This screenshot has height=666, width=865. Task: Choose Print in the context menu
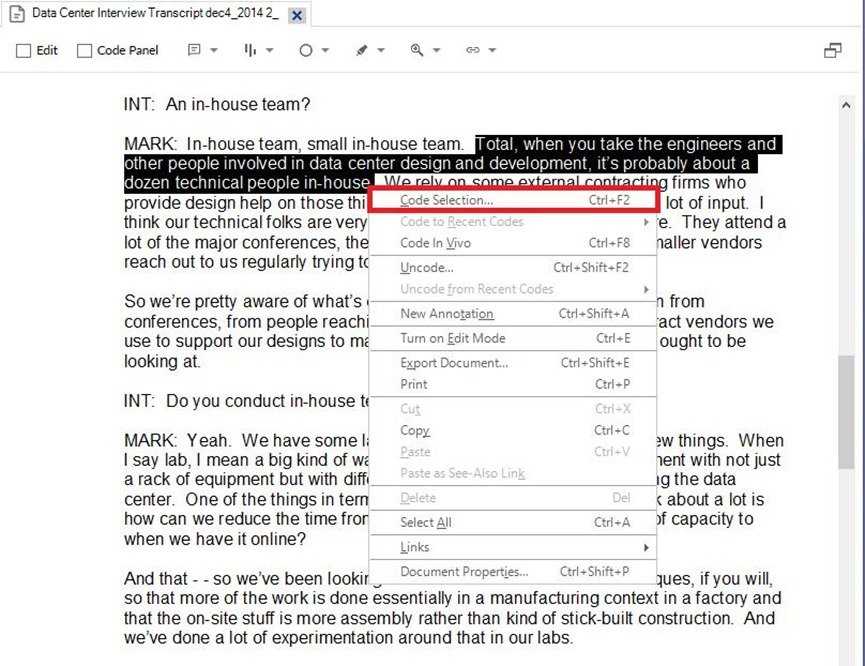tap(514, 385)
